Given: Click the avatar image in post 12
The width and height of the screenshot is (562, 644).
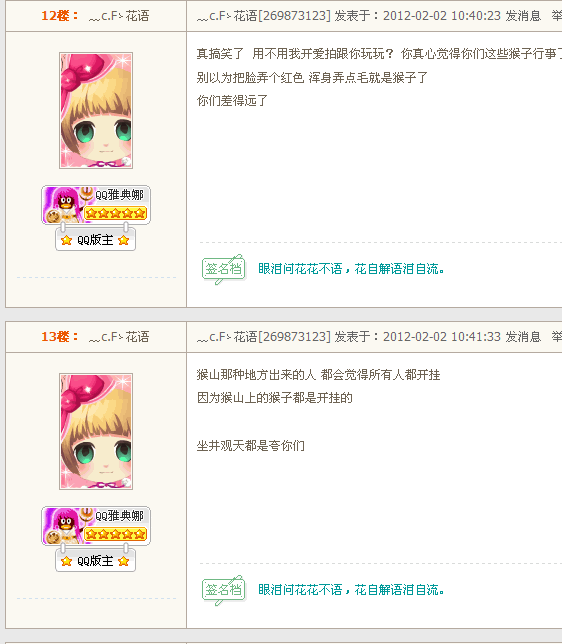Looking at the screenshot, I should 96,110.
